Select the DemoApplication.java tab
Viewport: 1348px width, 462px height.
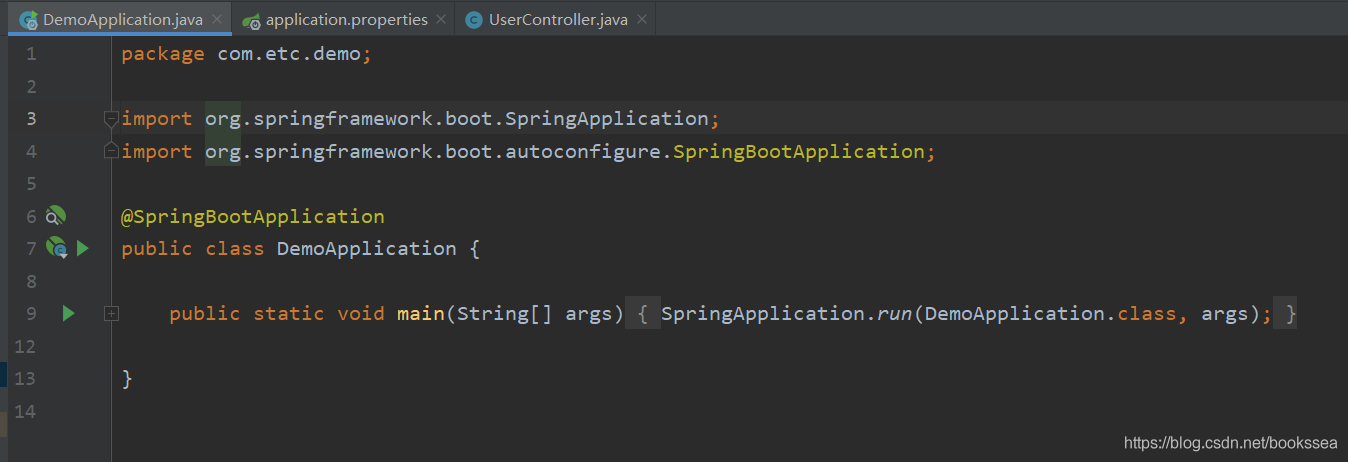(x=122, y=20)
